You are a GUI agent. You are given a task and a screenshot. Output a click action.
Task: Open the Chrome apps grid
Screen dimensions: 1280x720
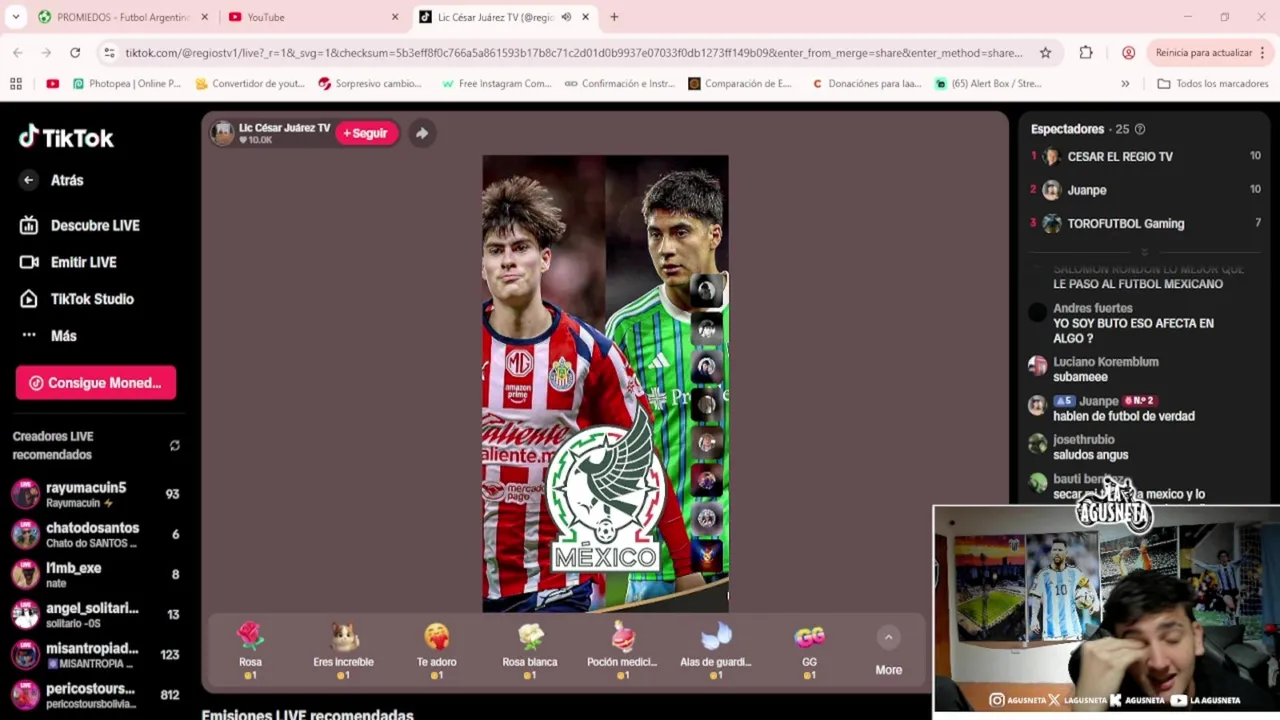coord(16,84)
